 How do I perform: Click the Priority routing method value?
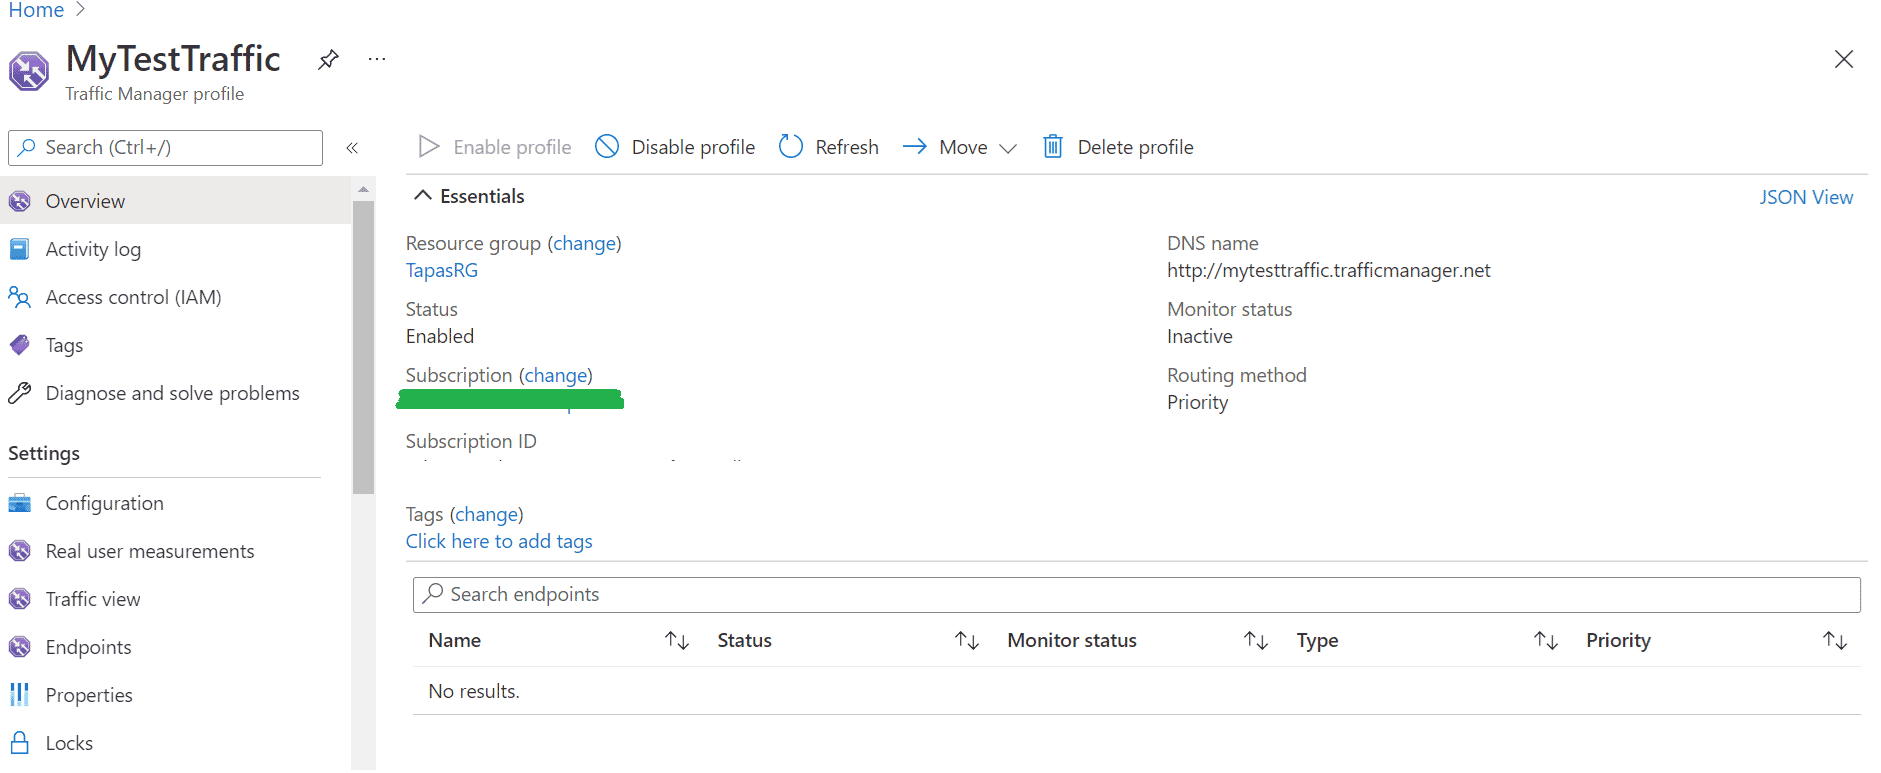(1197, 402)
